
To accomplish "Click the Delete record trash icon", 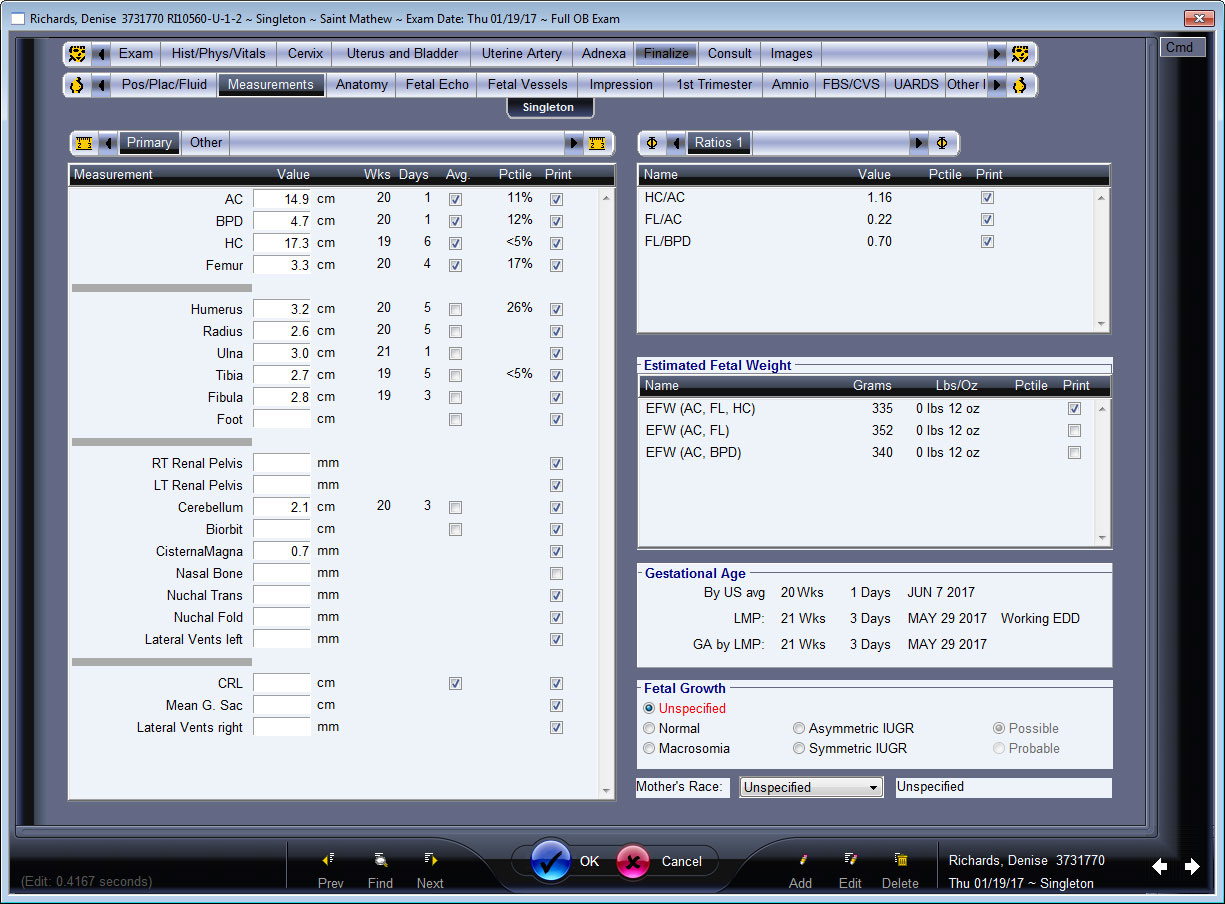I will (901, 859).
